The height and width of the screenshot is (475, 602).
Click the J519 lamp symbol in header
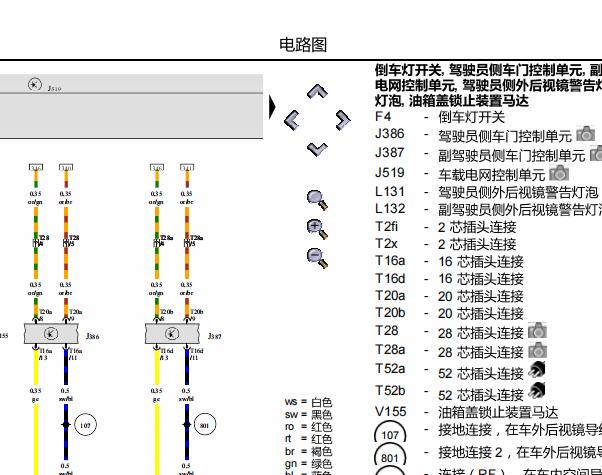[x=35, y=84]
